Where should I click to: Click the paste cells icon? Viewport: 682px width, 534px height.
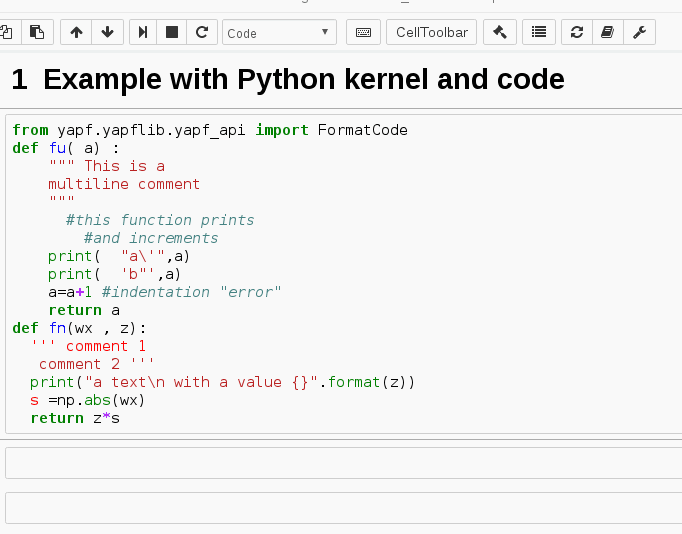tap(37, 32)
